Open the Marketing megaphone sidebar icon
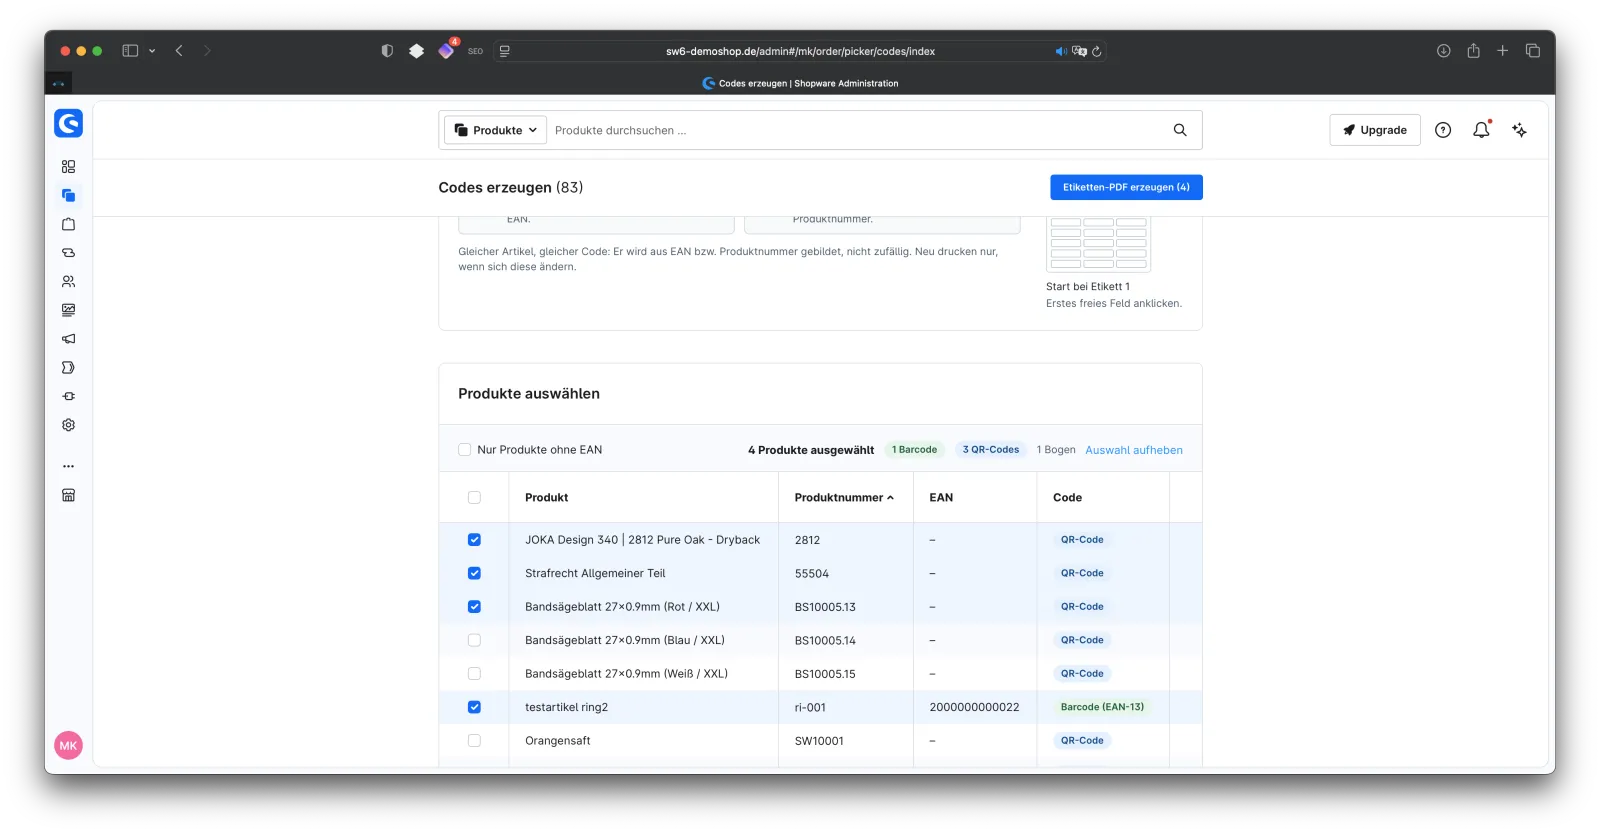1600x833 pixels. (x=68, y=339)
